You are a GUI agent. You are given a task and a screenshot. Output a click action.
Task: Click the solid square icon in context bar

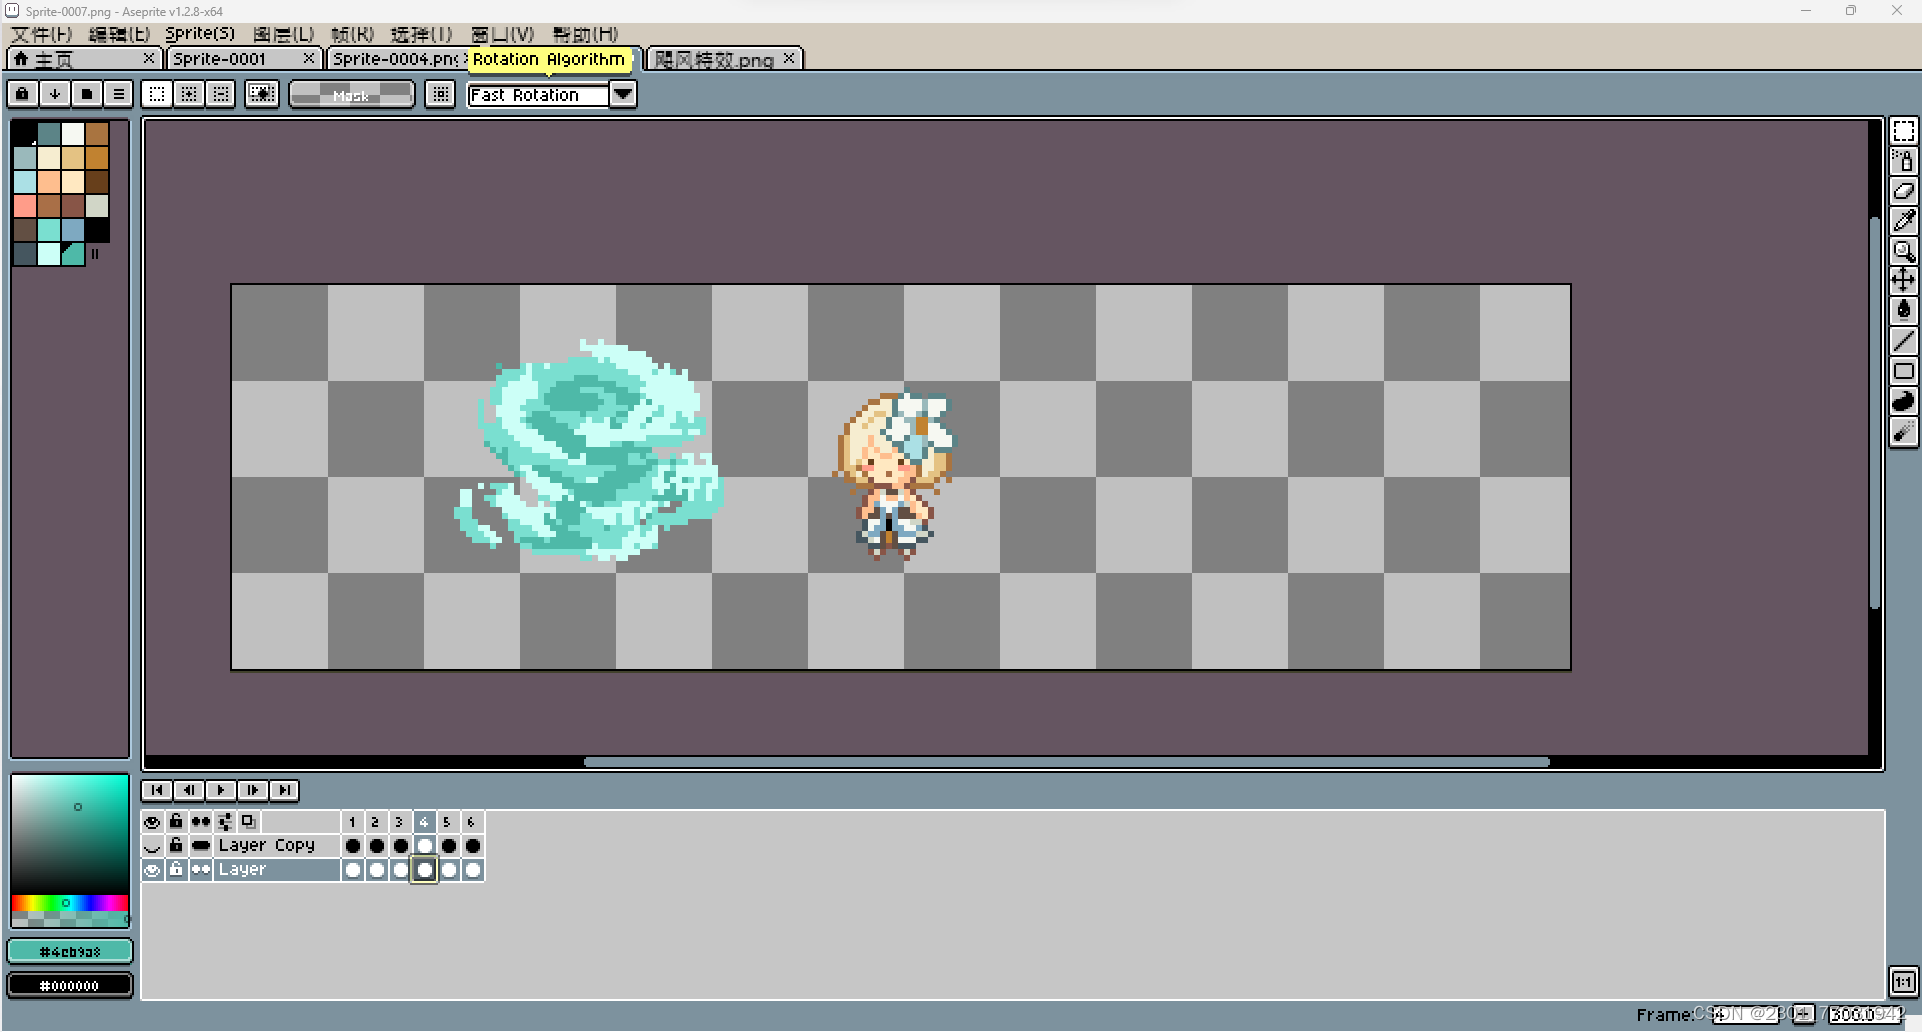pos(87,94)
